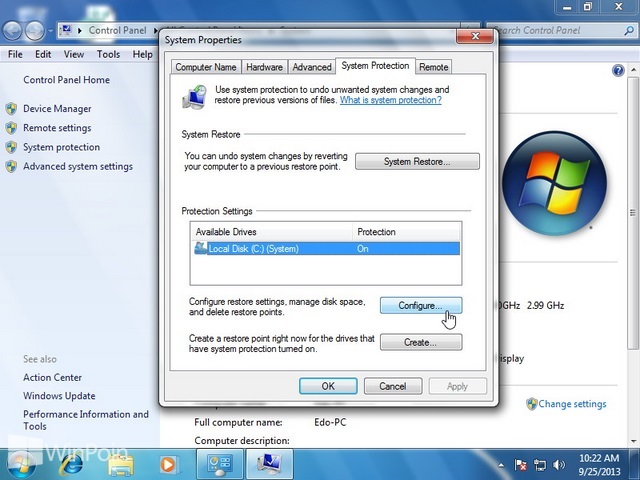Open recent pages dropdown arrow

pos(50,31)
